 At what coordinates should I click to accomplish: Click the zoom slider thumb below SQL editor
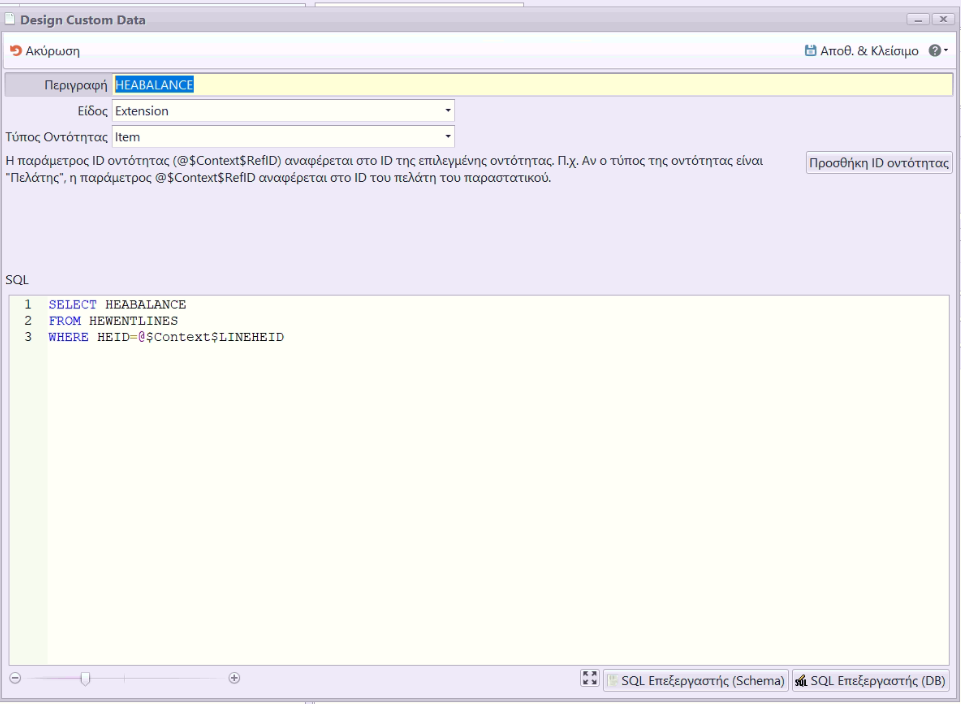coord(85,678)
